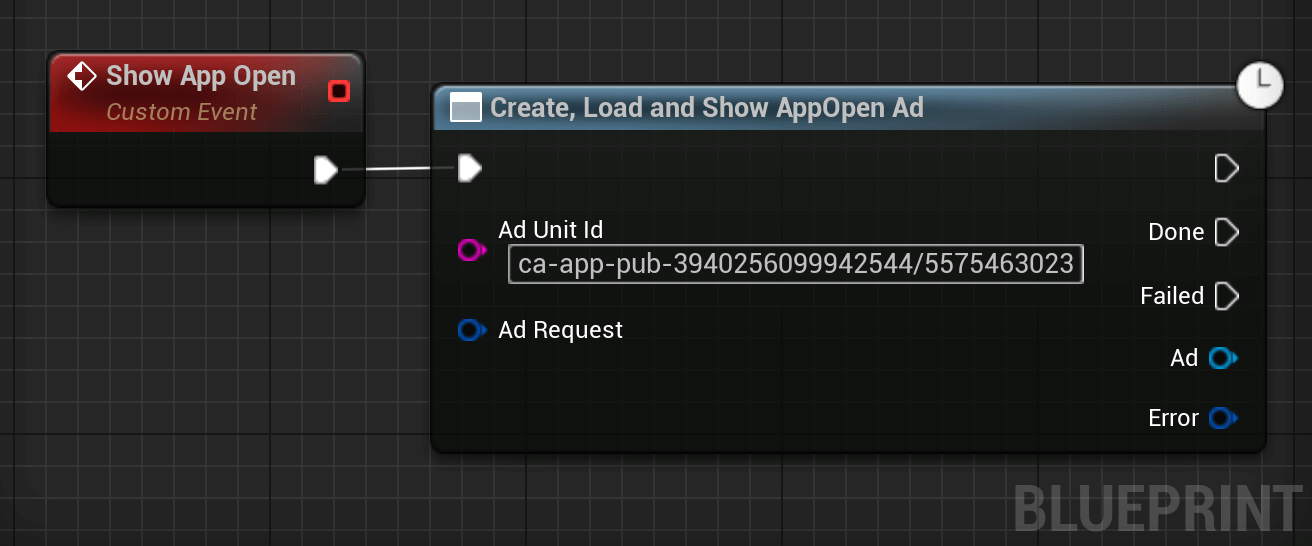This screenshot has height=546, width=1312.
Task: Click the Done label
Action: point(1176,232)
